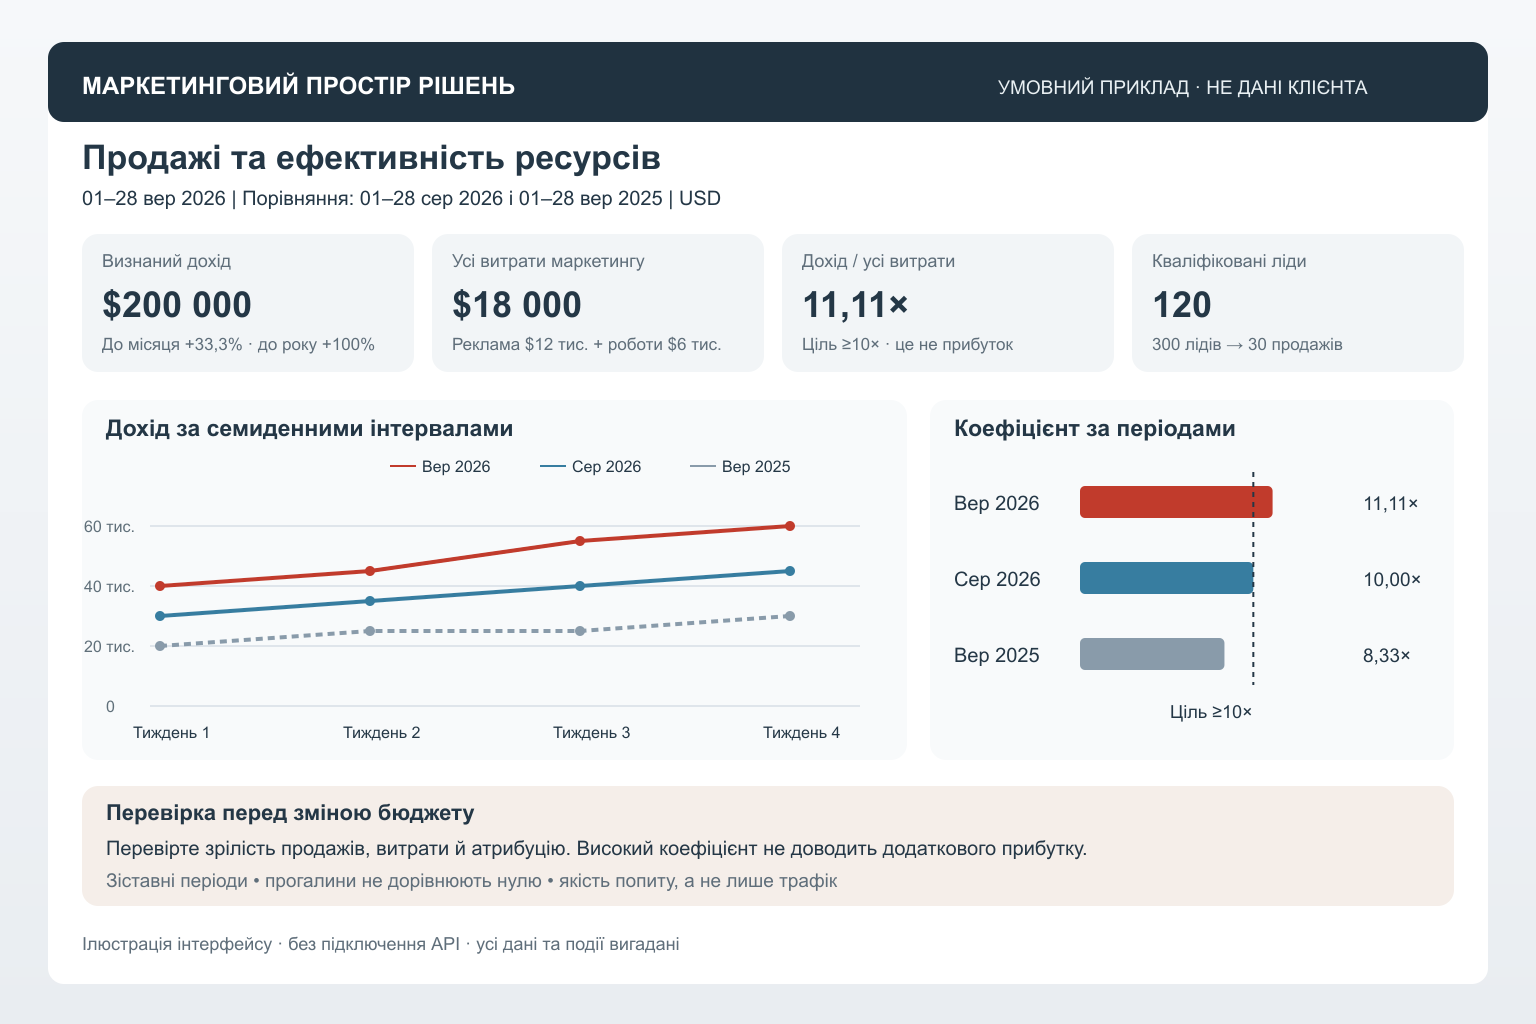The width and height of the screenshot is (1536, 1024).
Task: Click "Ціль ≥10× · це не прибуток"
Action: 907,344
